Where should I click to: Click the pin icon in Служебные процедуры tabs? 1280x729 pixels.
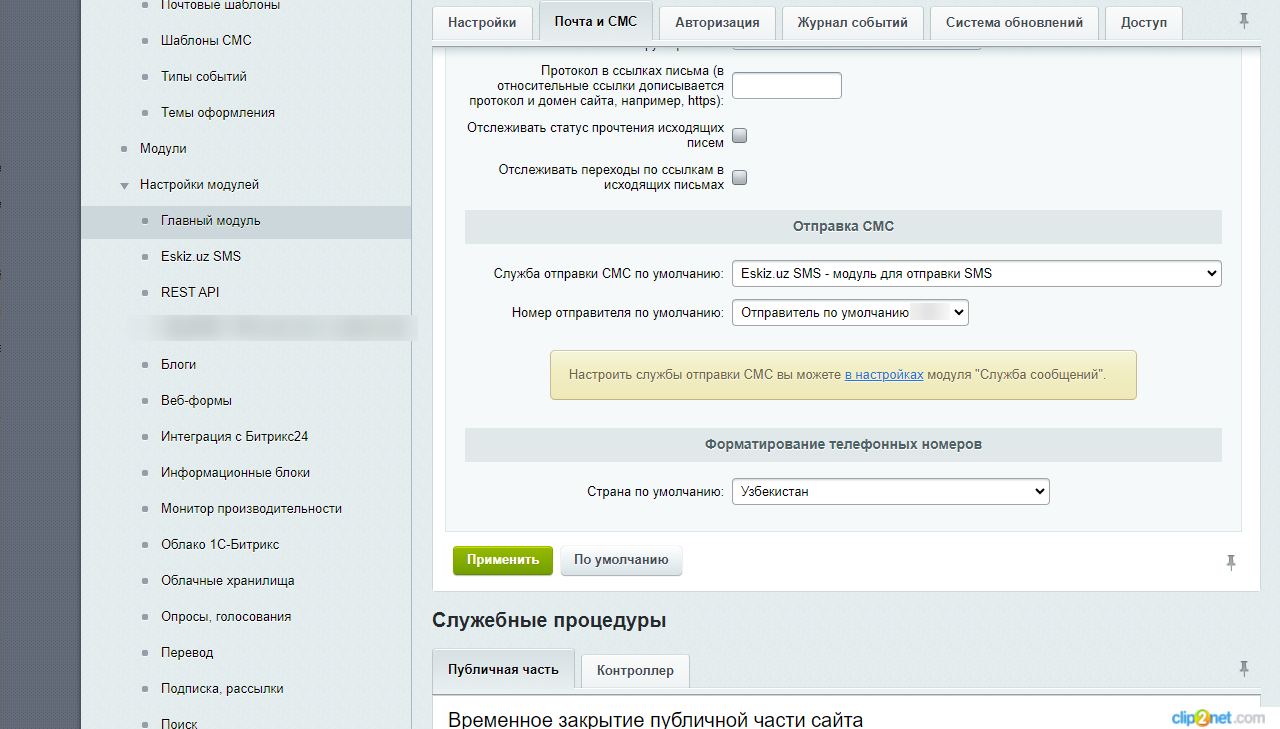pos(1244,668)
